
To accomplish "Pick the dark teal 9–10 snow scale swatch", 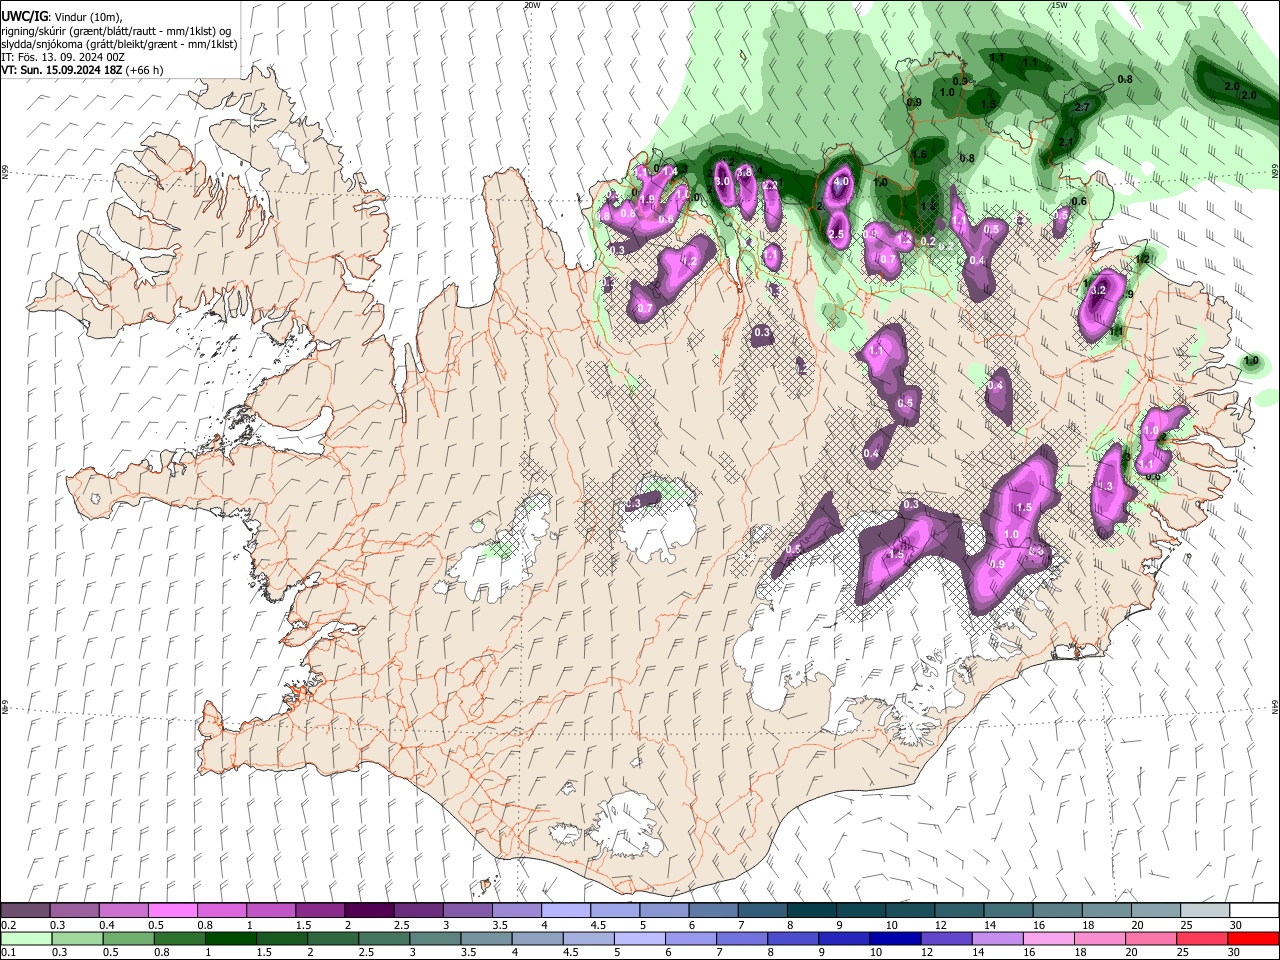I will tap(861, 911).
